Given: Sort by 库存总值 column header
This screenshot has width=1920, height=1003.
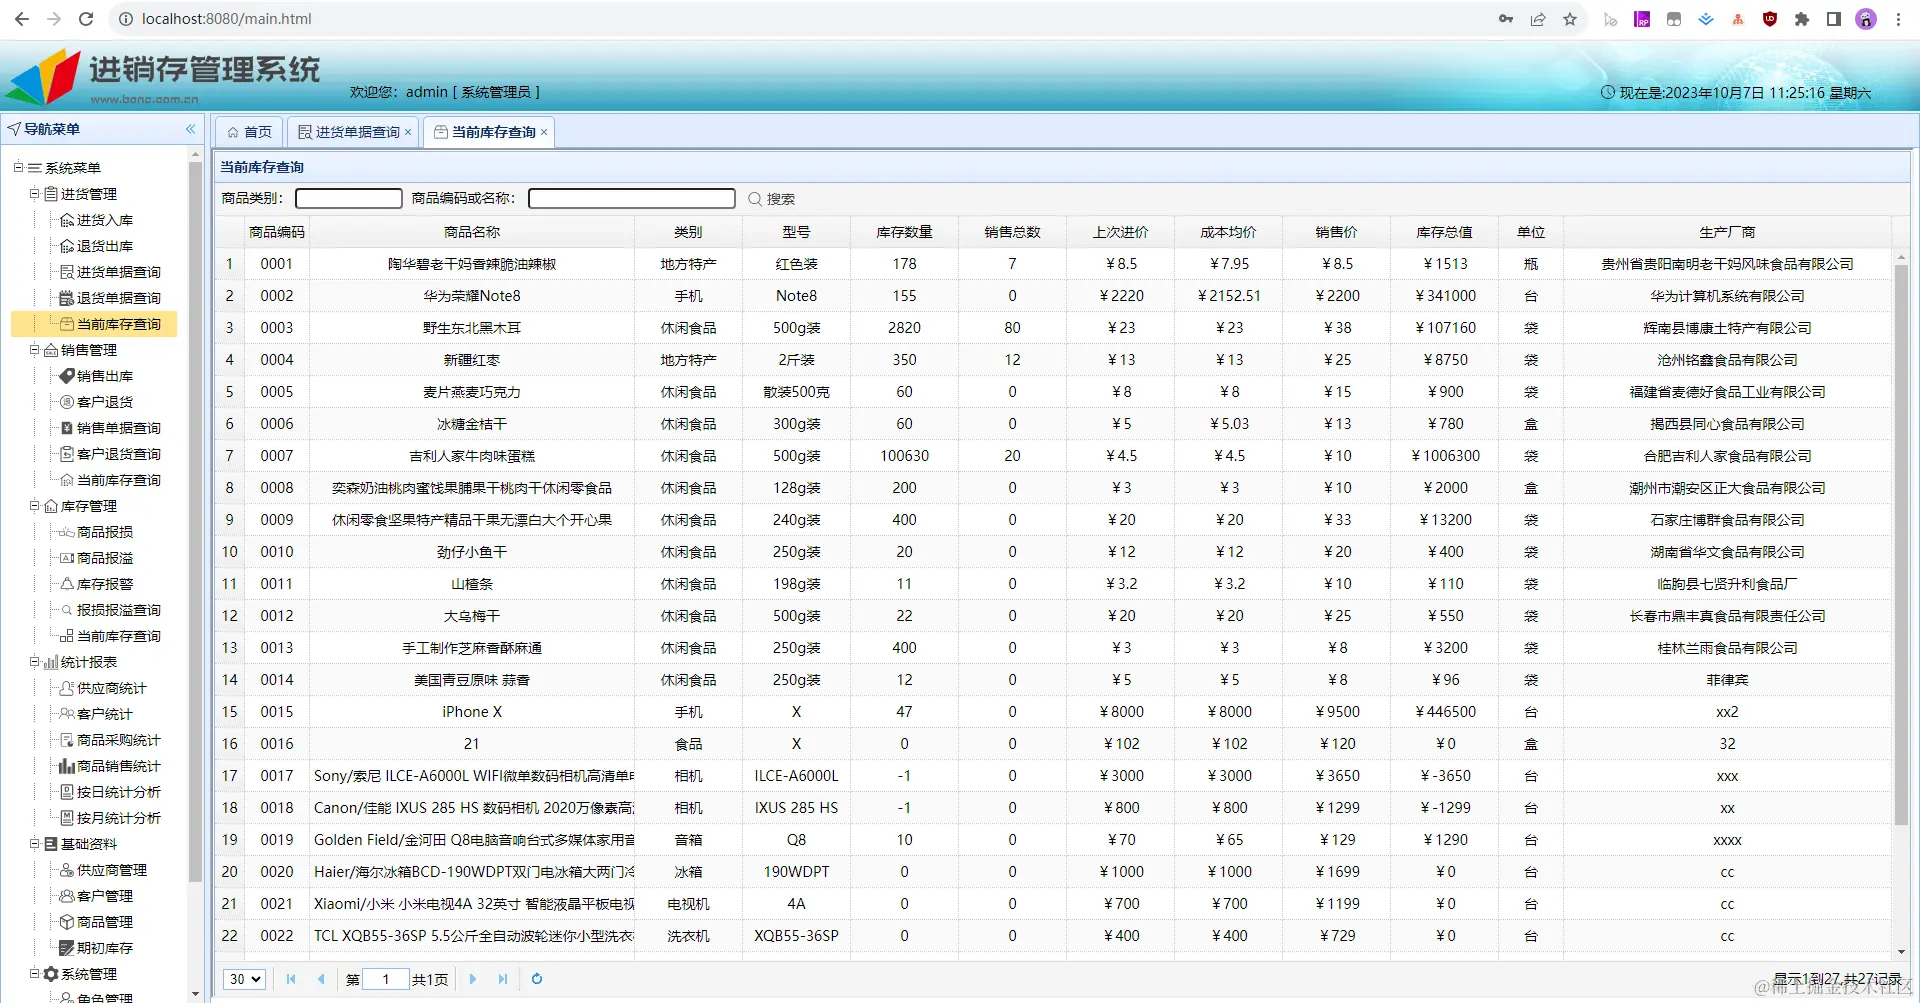Looking at the screenshot, I should [x=1444, y=232].
